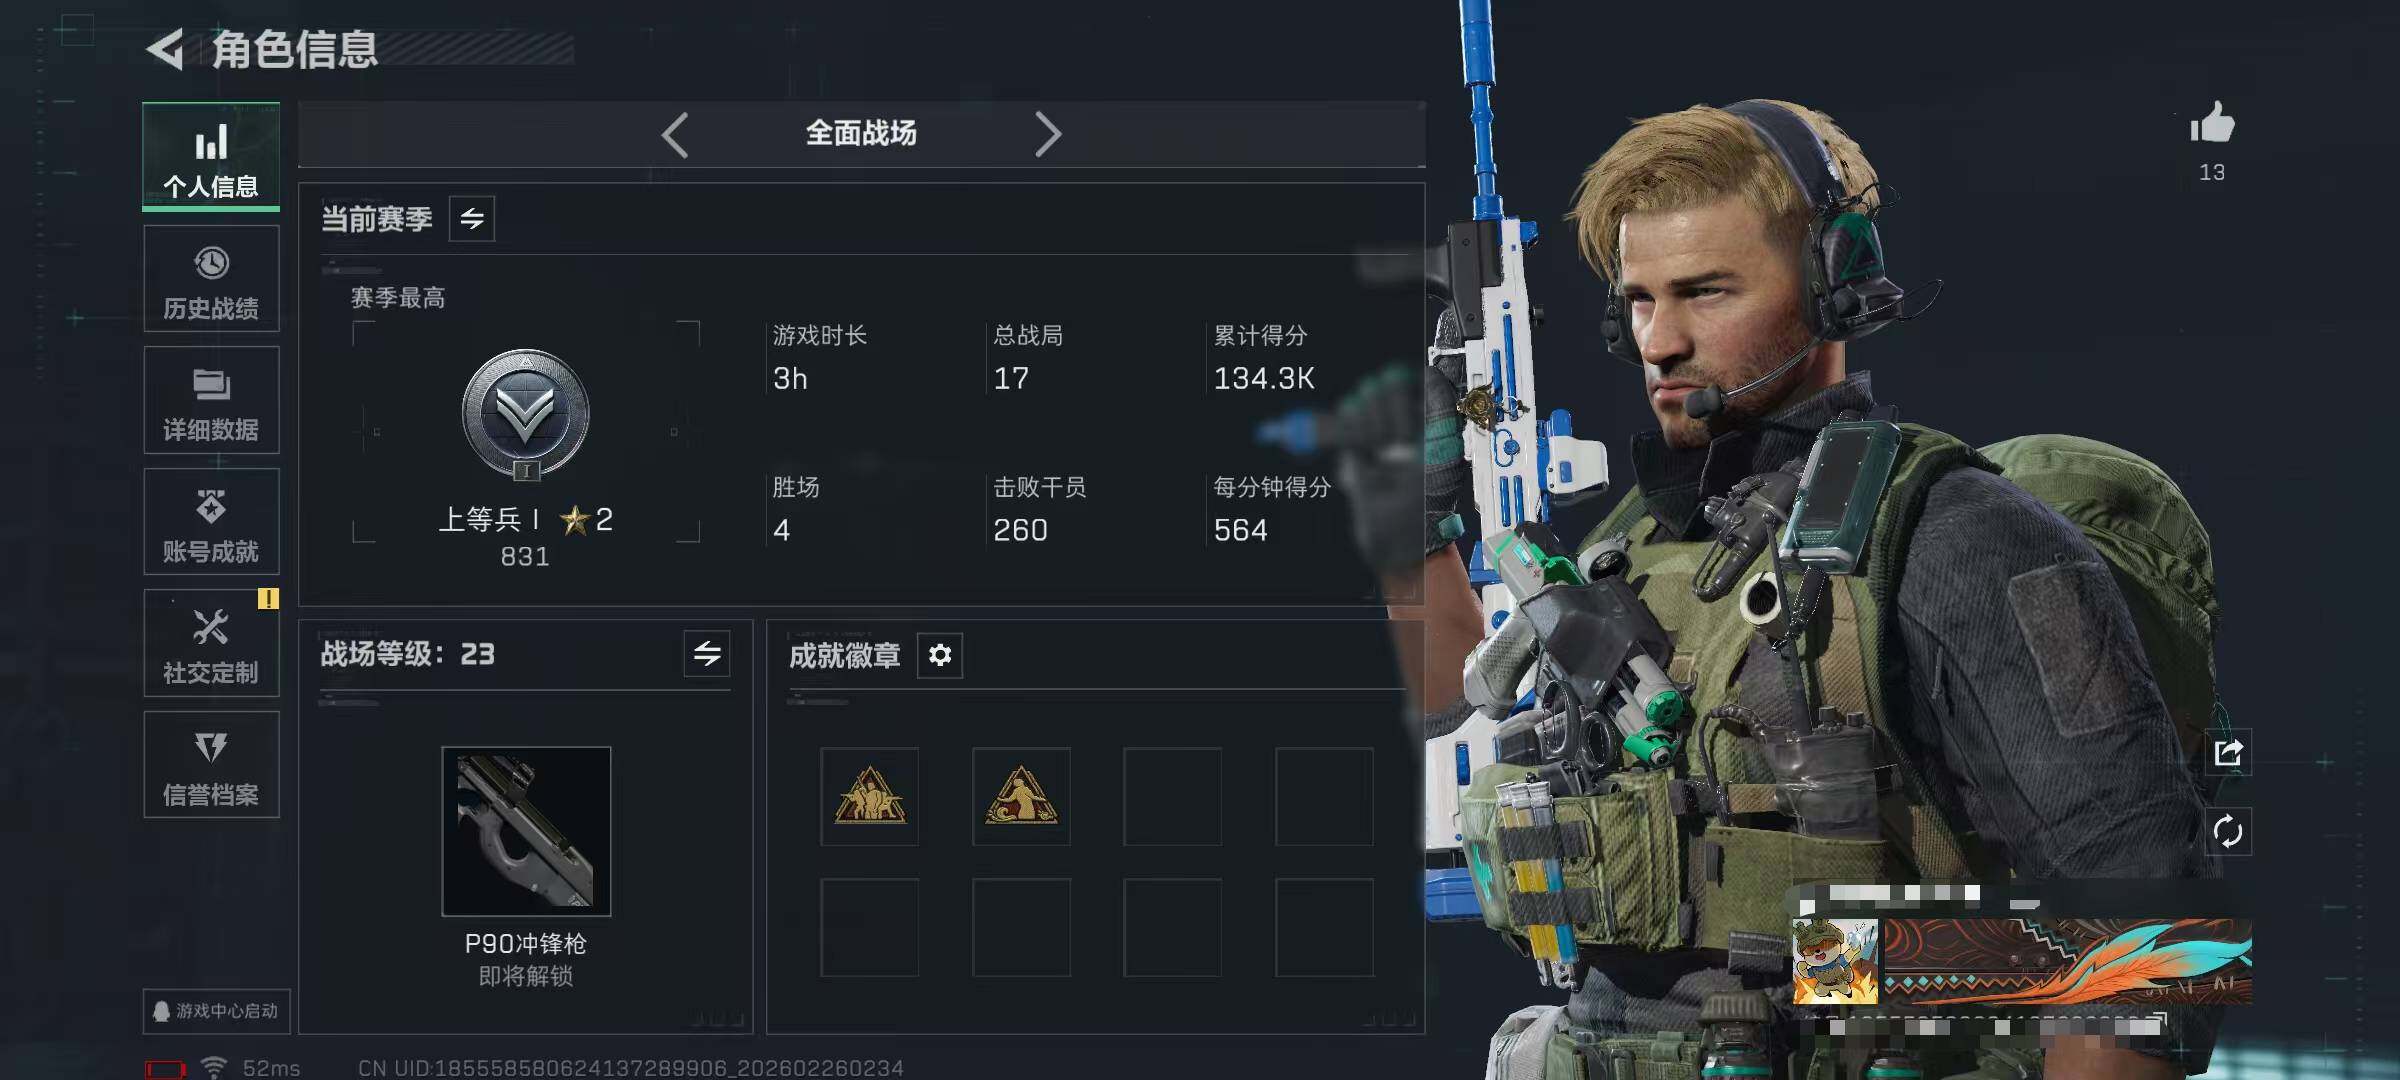The width and height of the screenshot is (2400, 1080).
Task: Click the player avatar banner card
Action: [x=2022, y=961]
